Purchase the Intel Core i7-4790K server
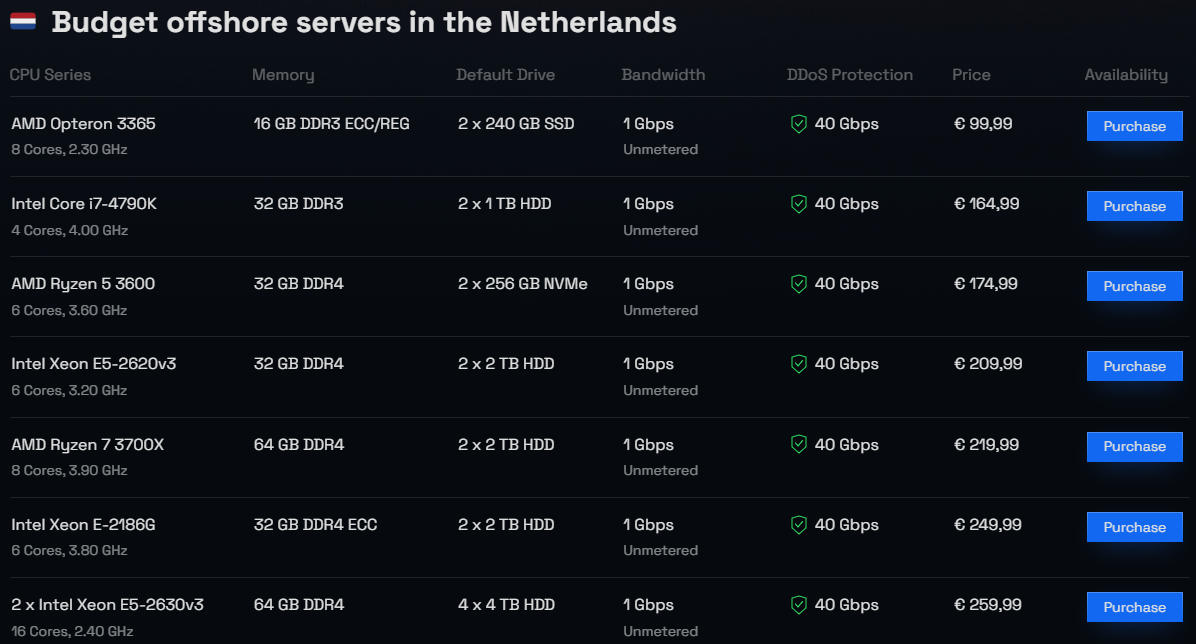 coord(1134,206)
